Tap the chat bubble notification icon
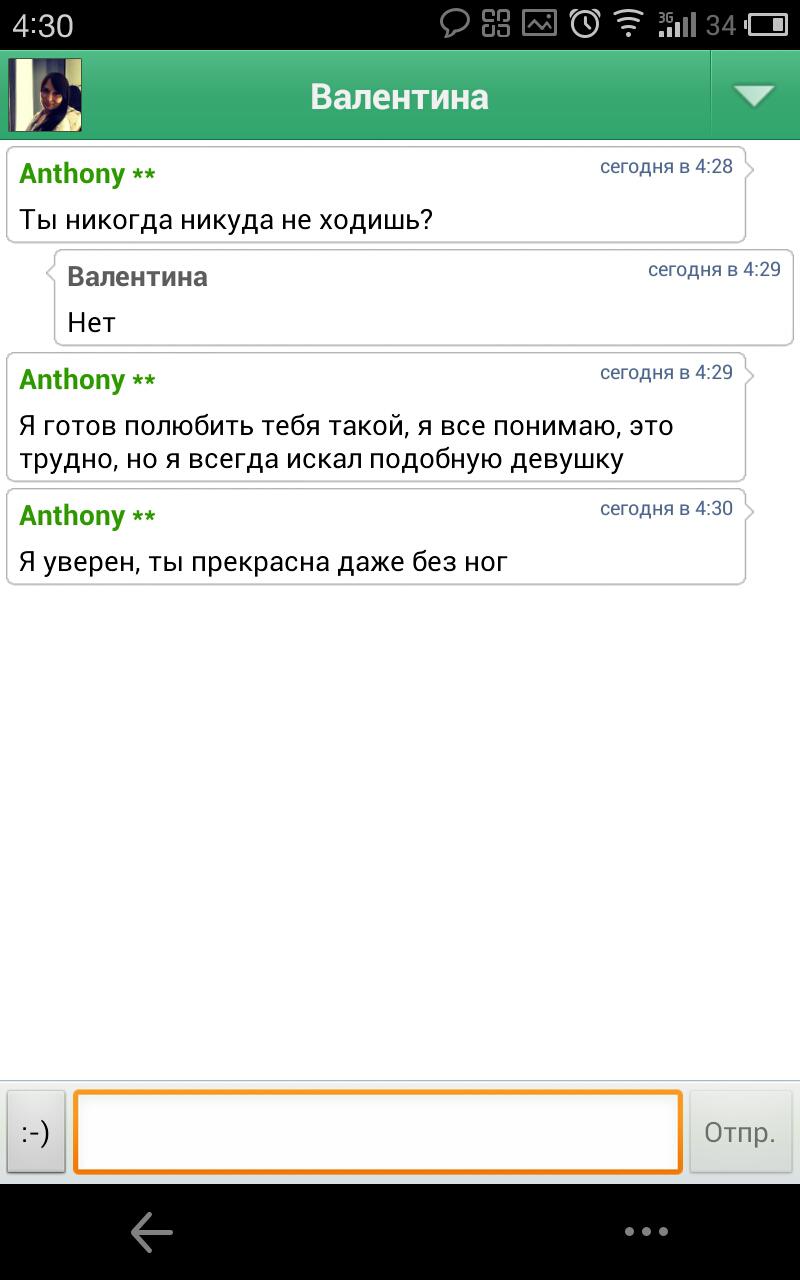 (x=456, y=23)
